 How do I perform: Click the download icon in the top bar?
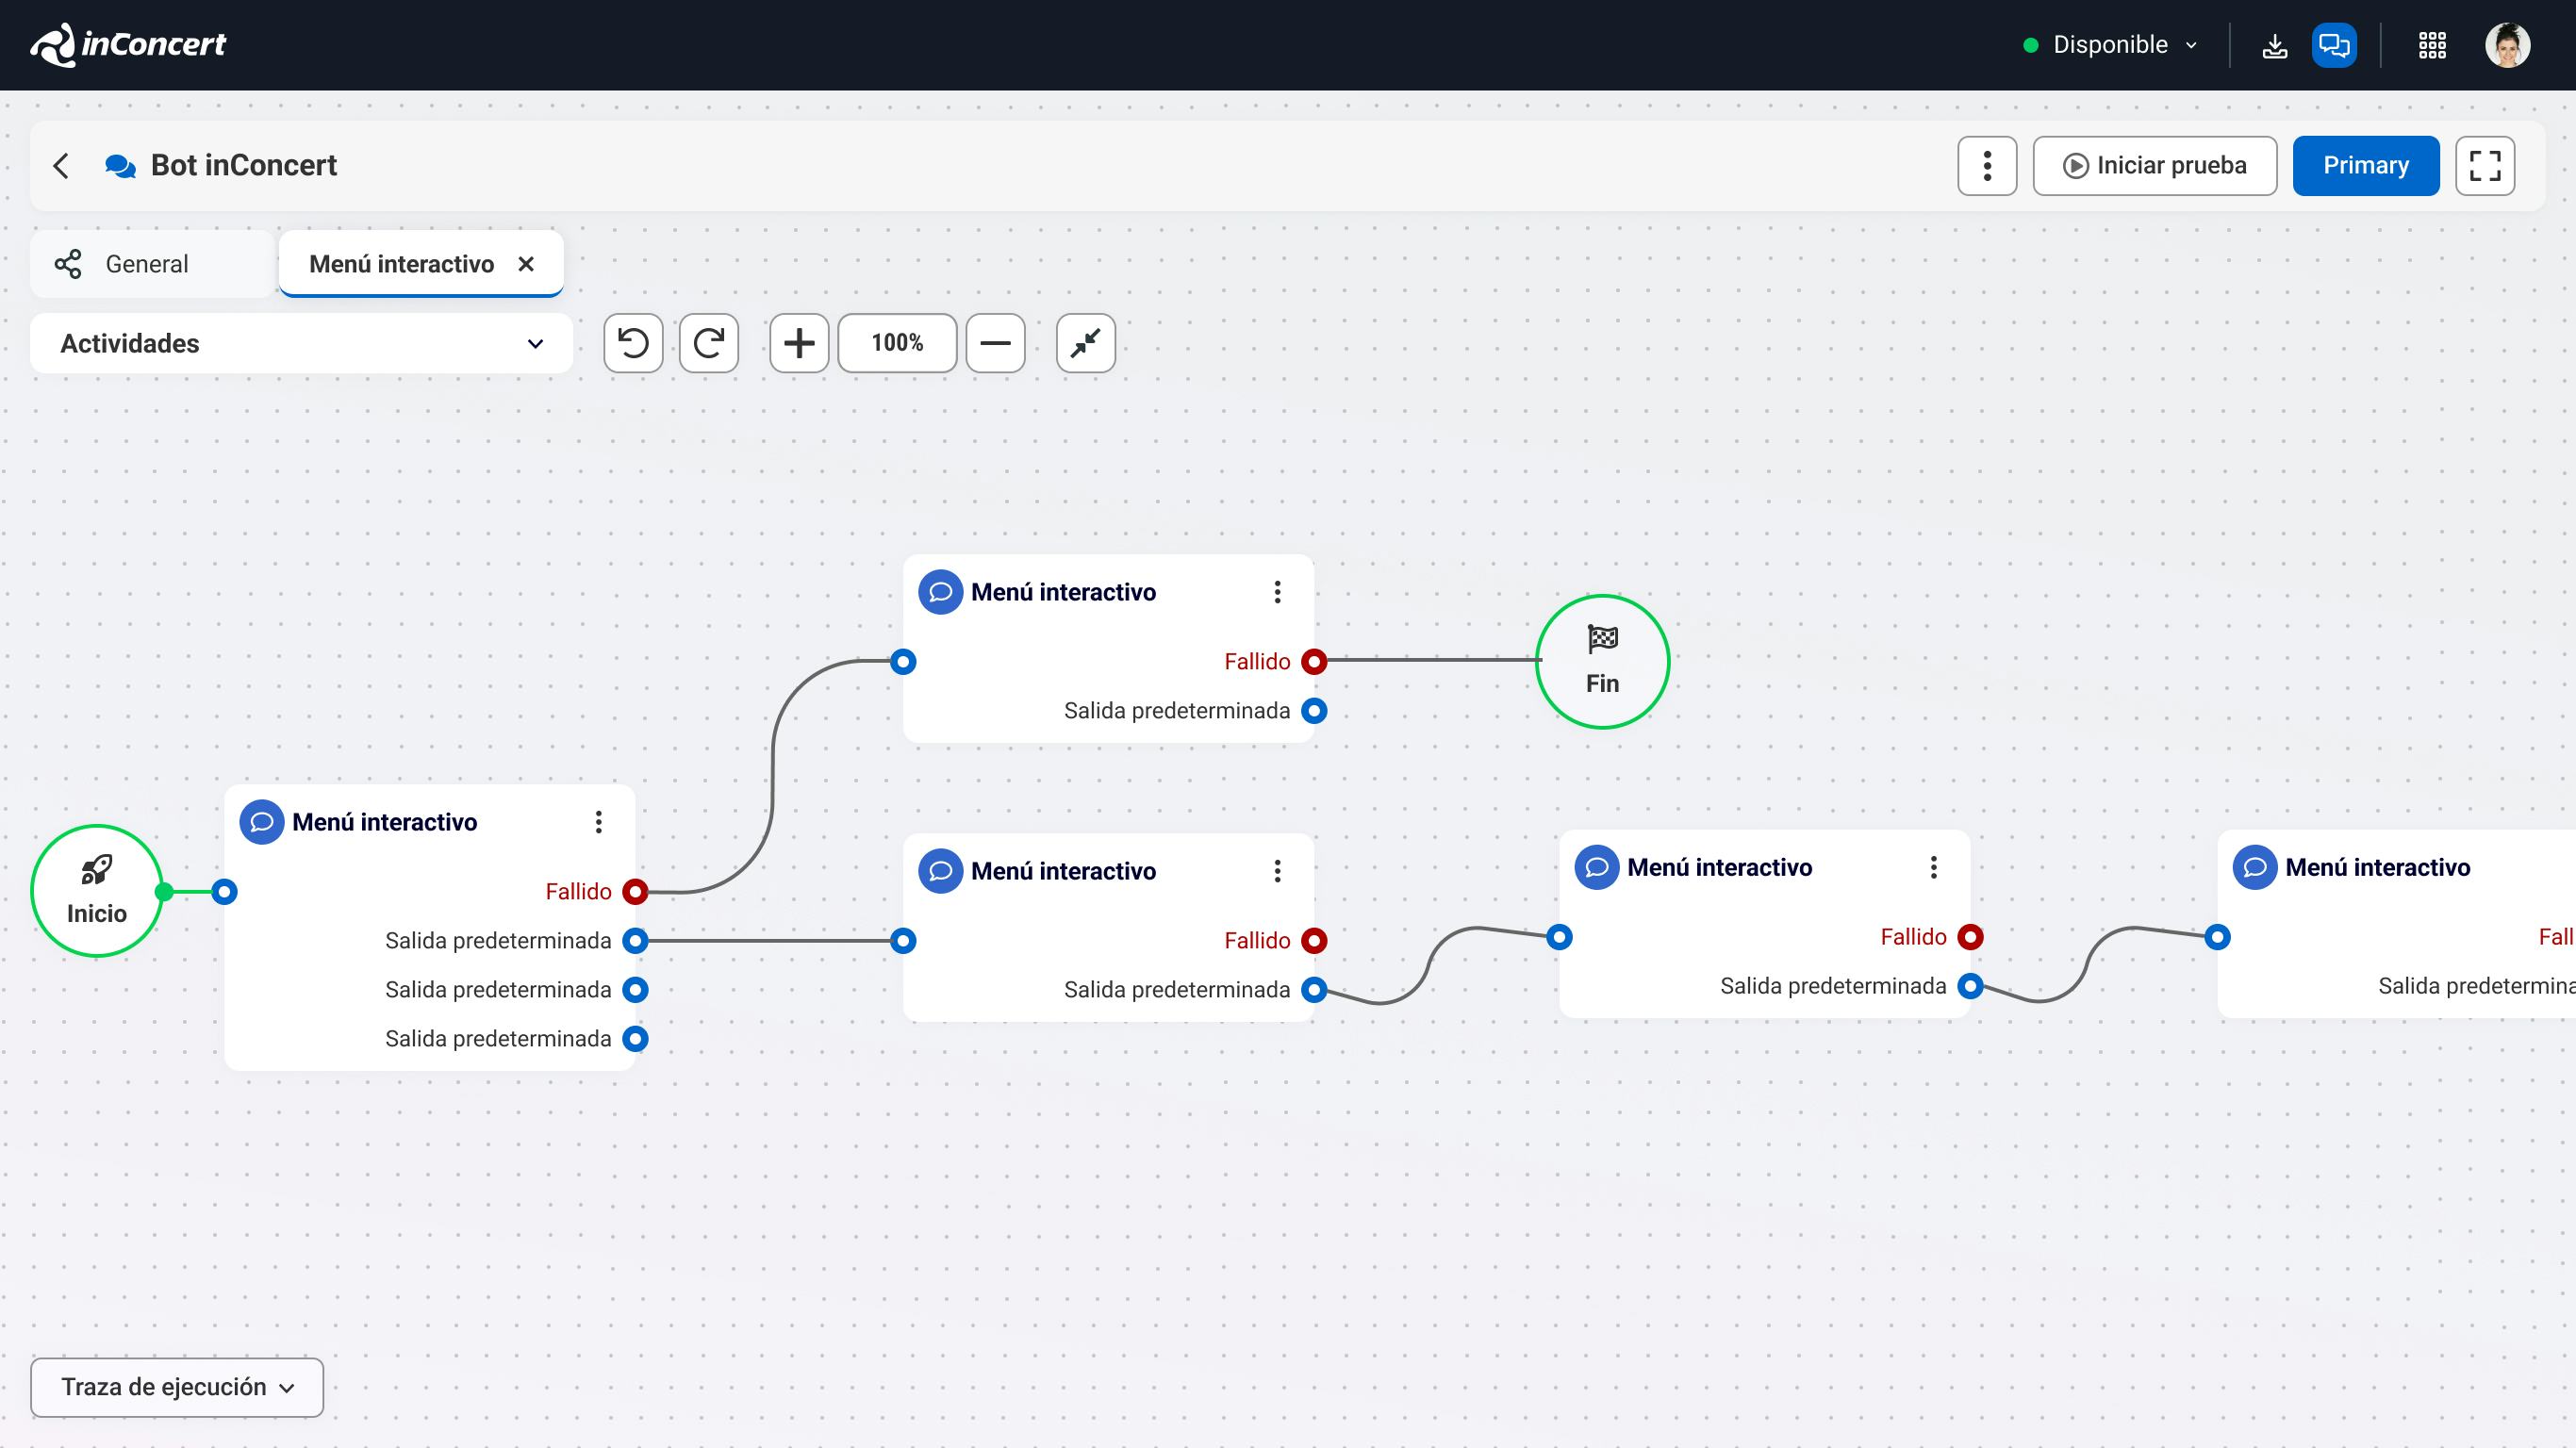pos(2275,45)
